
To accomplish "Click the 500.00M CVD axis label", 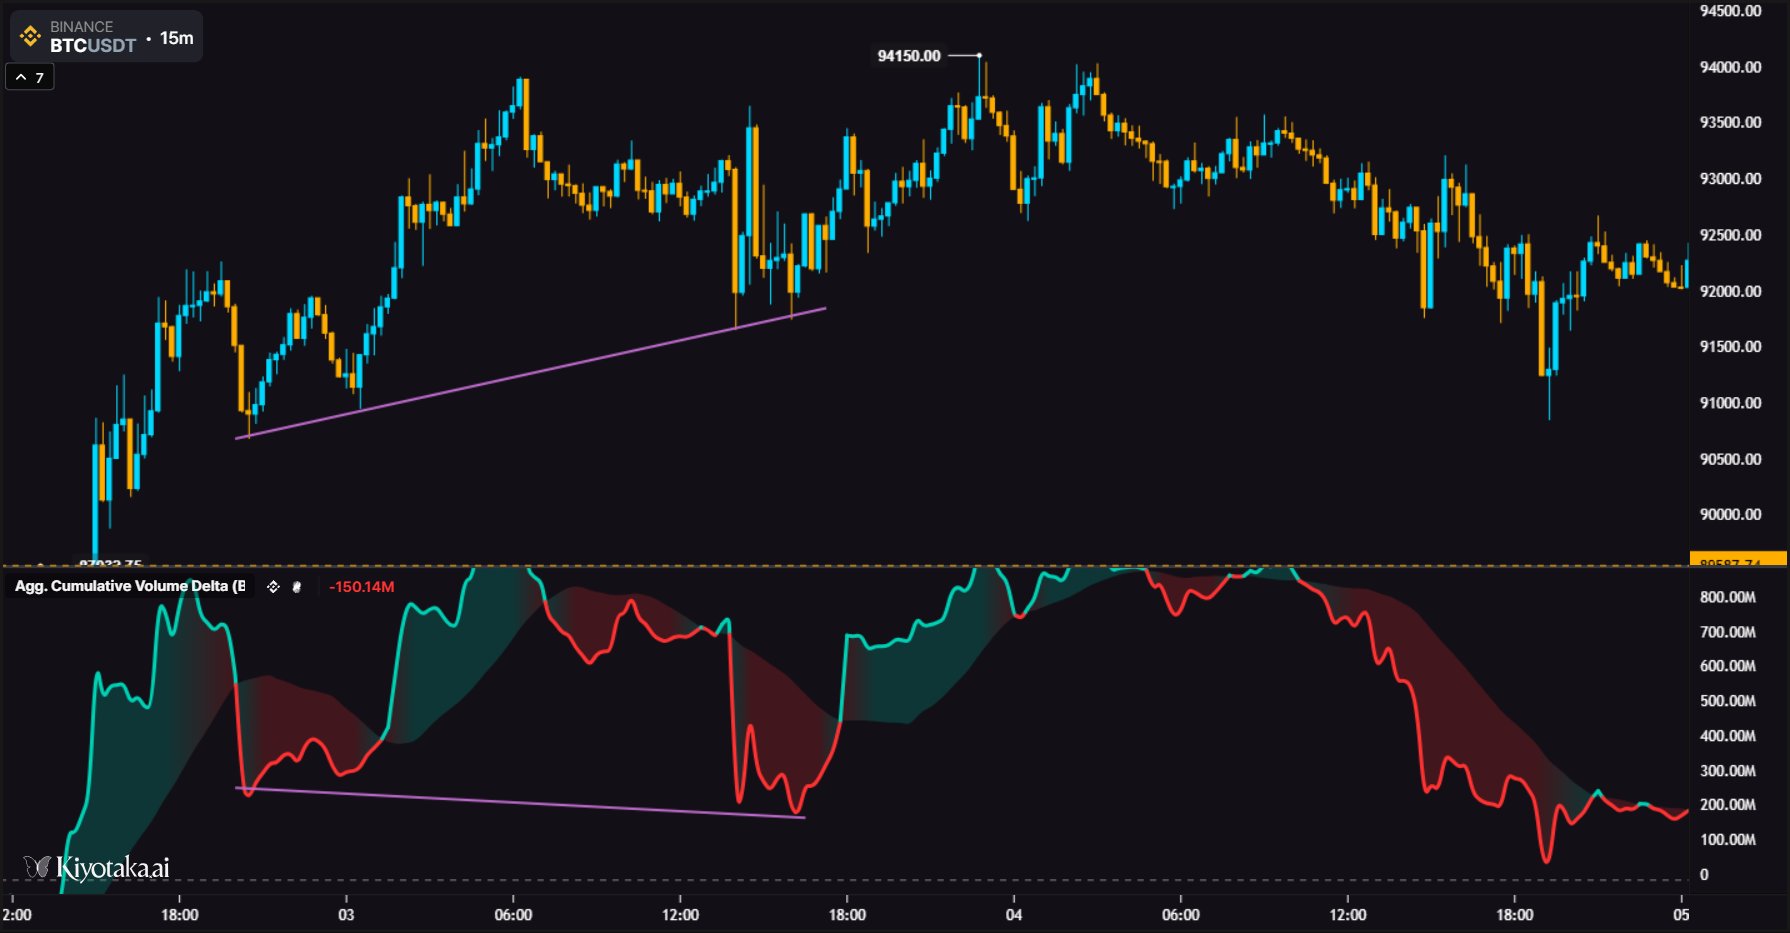I will 1728,701.
